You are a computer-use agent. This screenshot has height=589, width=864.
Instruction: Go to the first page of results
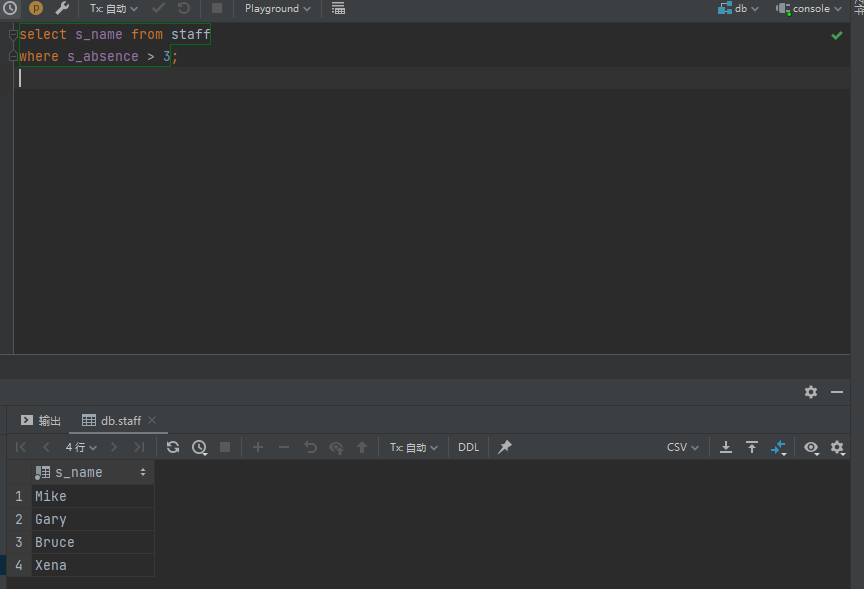click(21, 447)
